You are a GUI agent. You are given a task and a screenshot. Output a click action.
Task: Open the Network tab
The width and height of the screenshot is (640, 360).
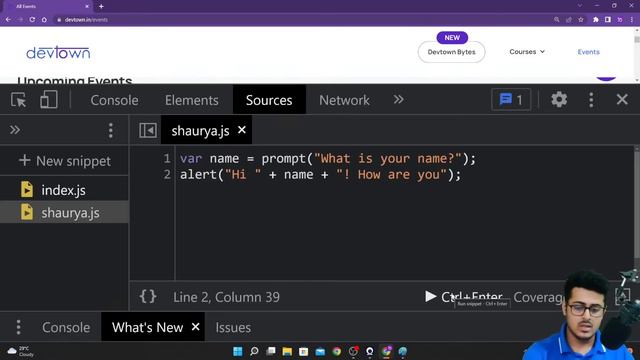point(344,100)
